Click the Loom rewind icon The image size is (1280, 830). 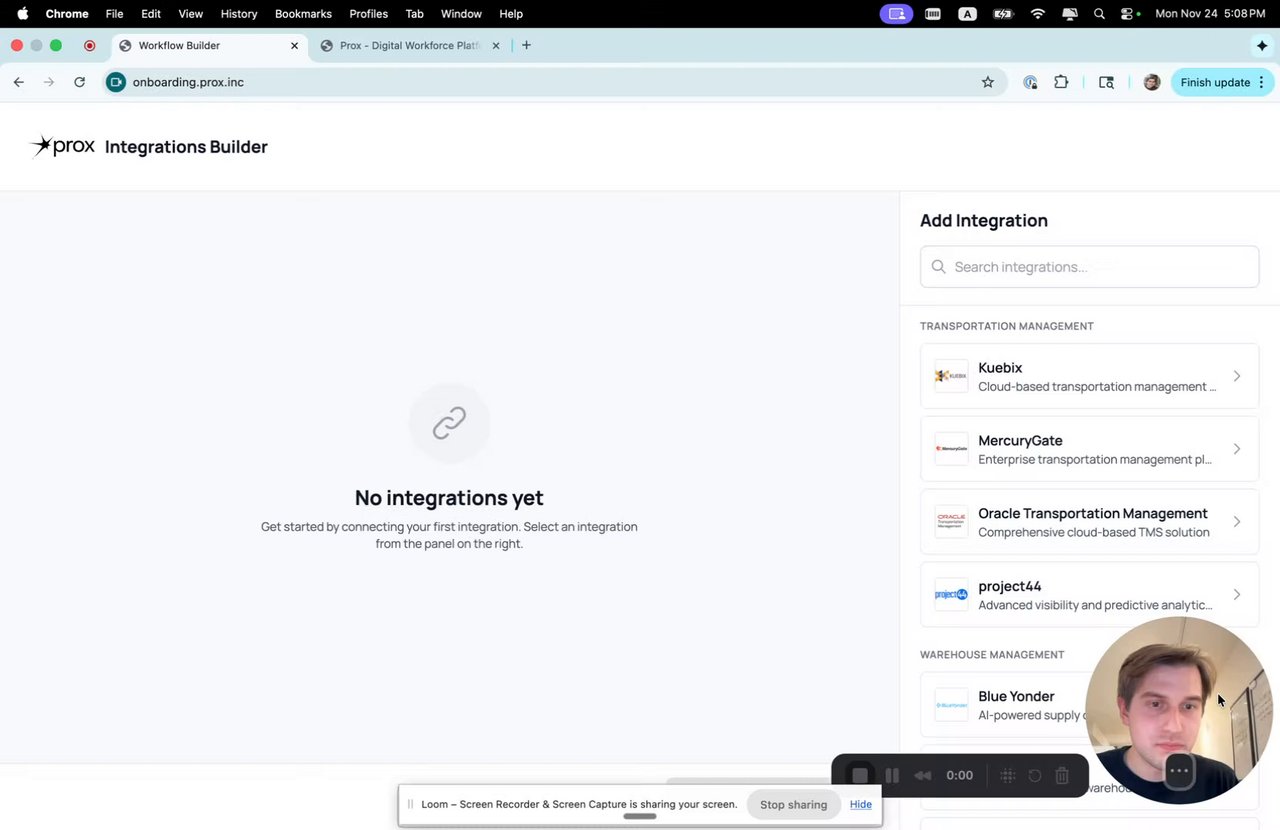click(923, 775)
